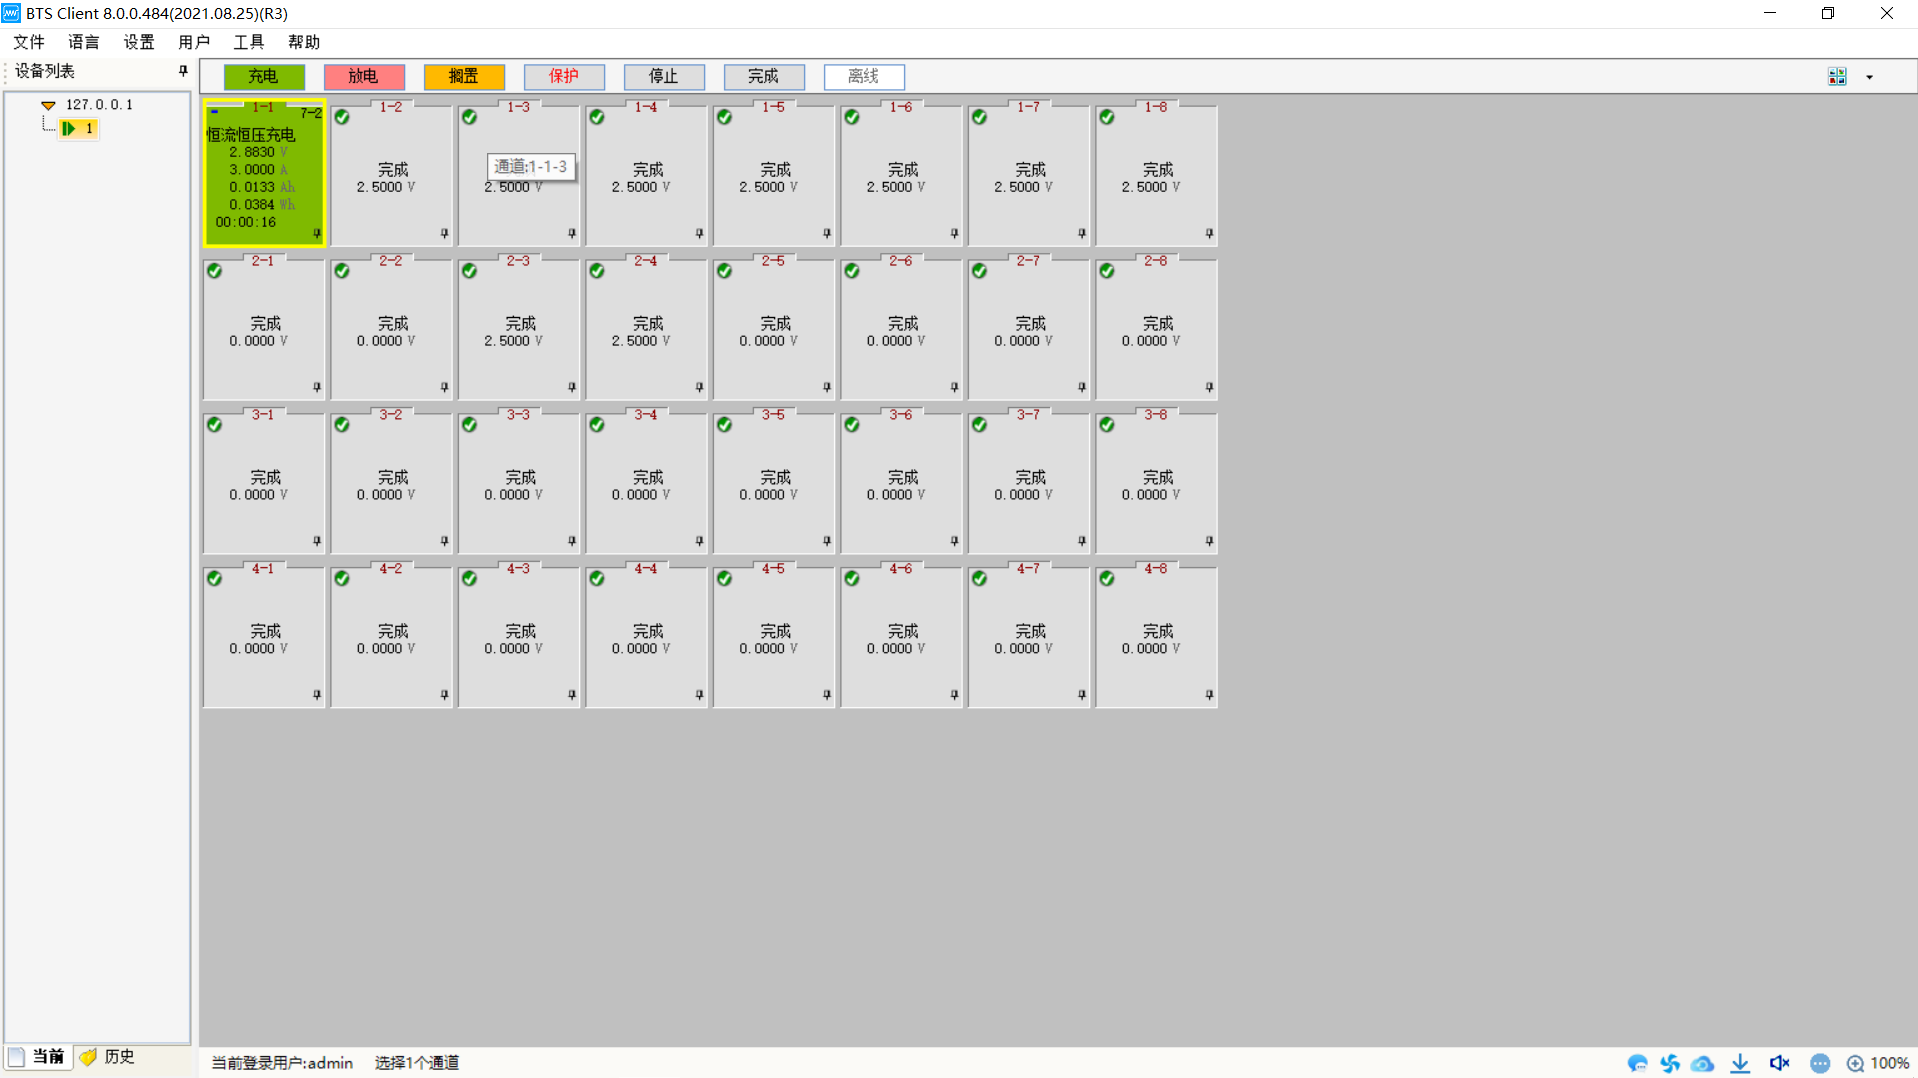Click the pin icon on channel 1-5

tap(827, 233)
